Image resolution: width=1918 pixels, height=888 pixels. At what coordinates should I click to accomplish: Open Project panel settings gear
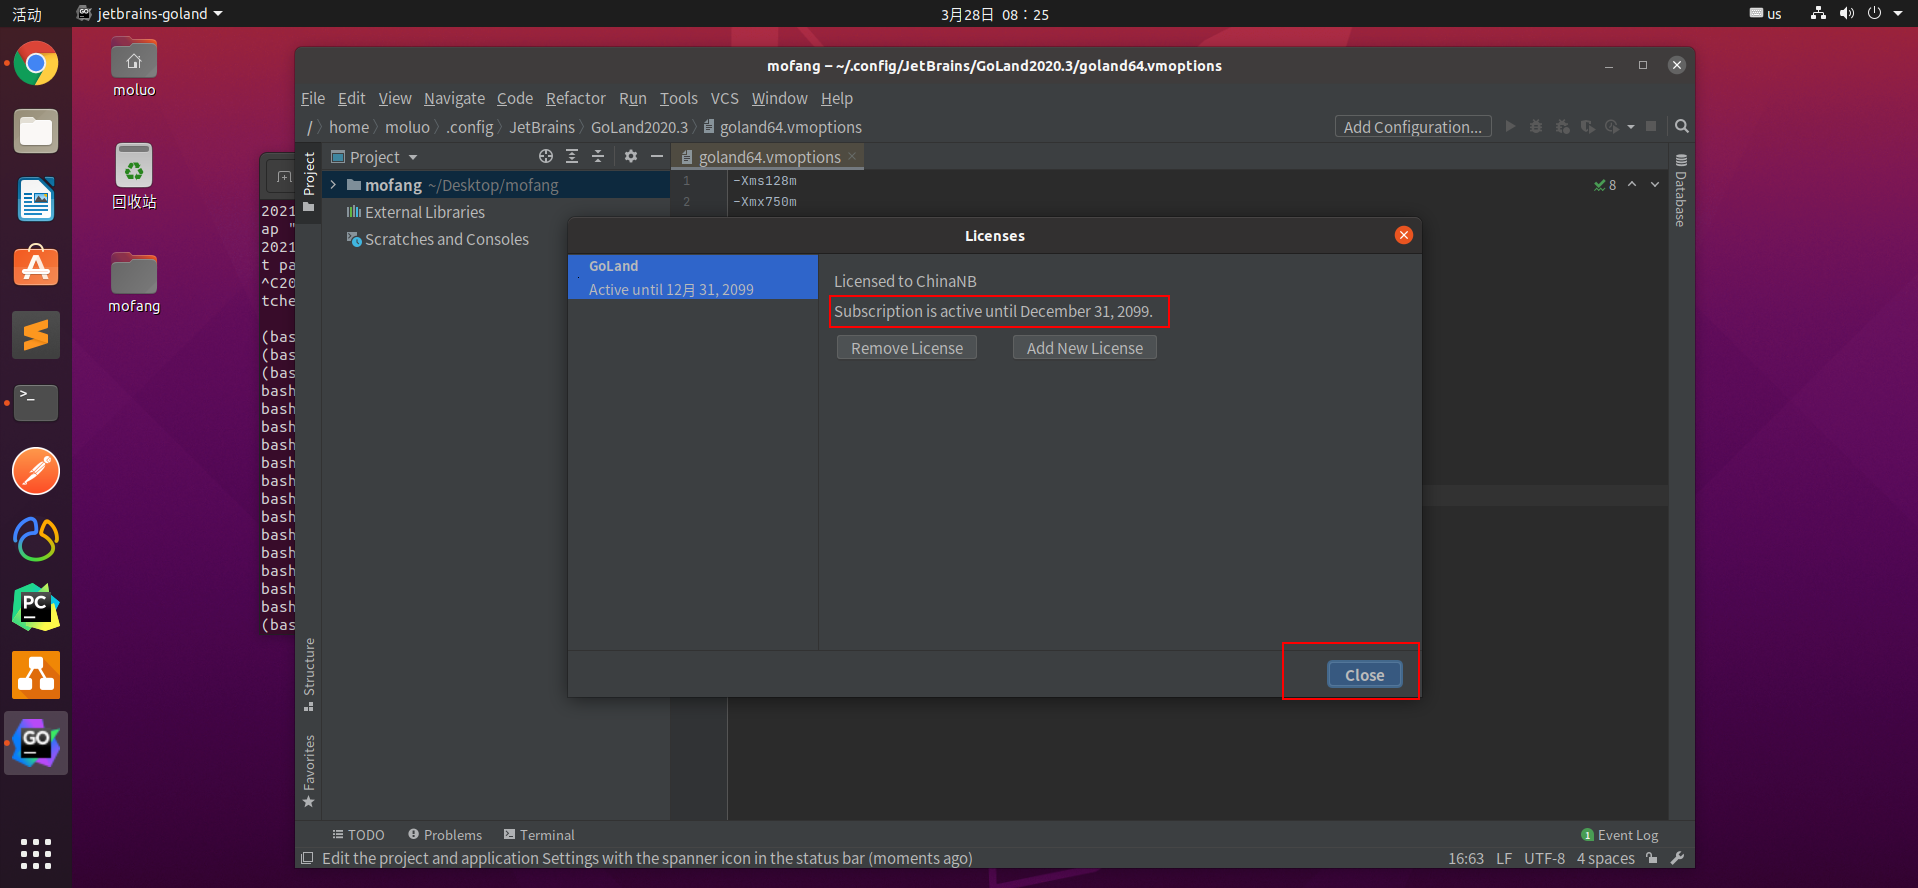coord(631,156)
